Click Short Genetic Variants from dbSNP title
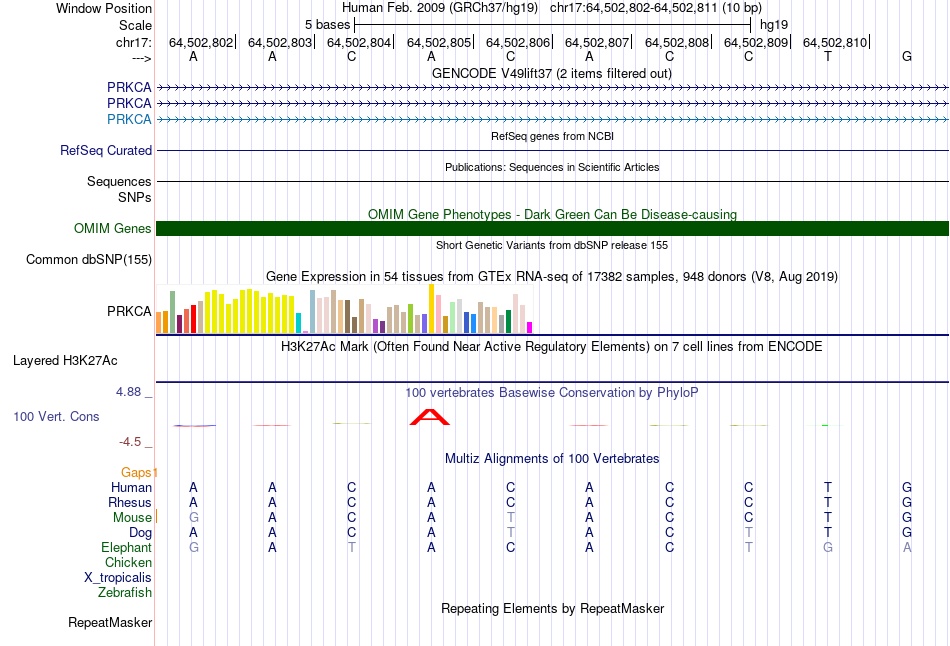950x646 pixels. point(552,245)
